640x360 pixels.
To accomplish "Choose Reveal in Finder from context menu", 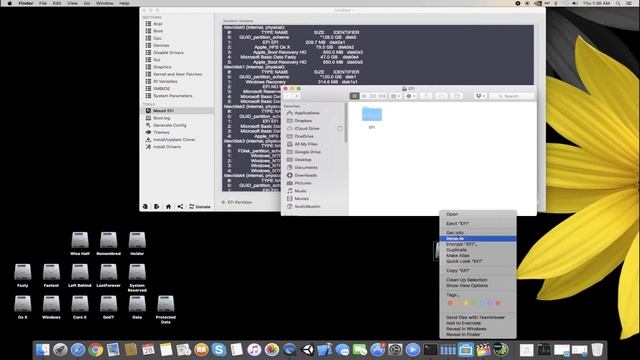I will [478, 334].
